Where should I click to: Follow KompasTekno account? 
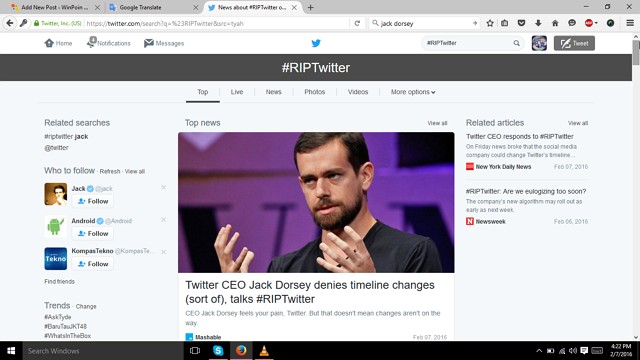coord(93,264)
